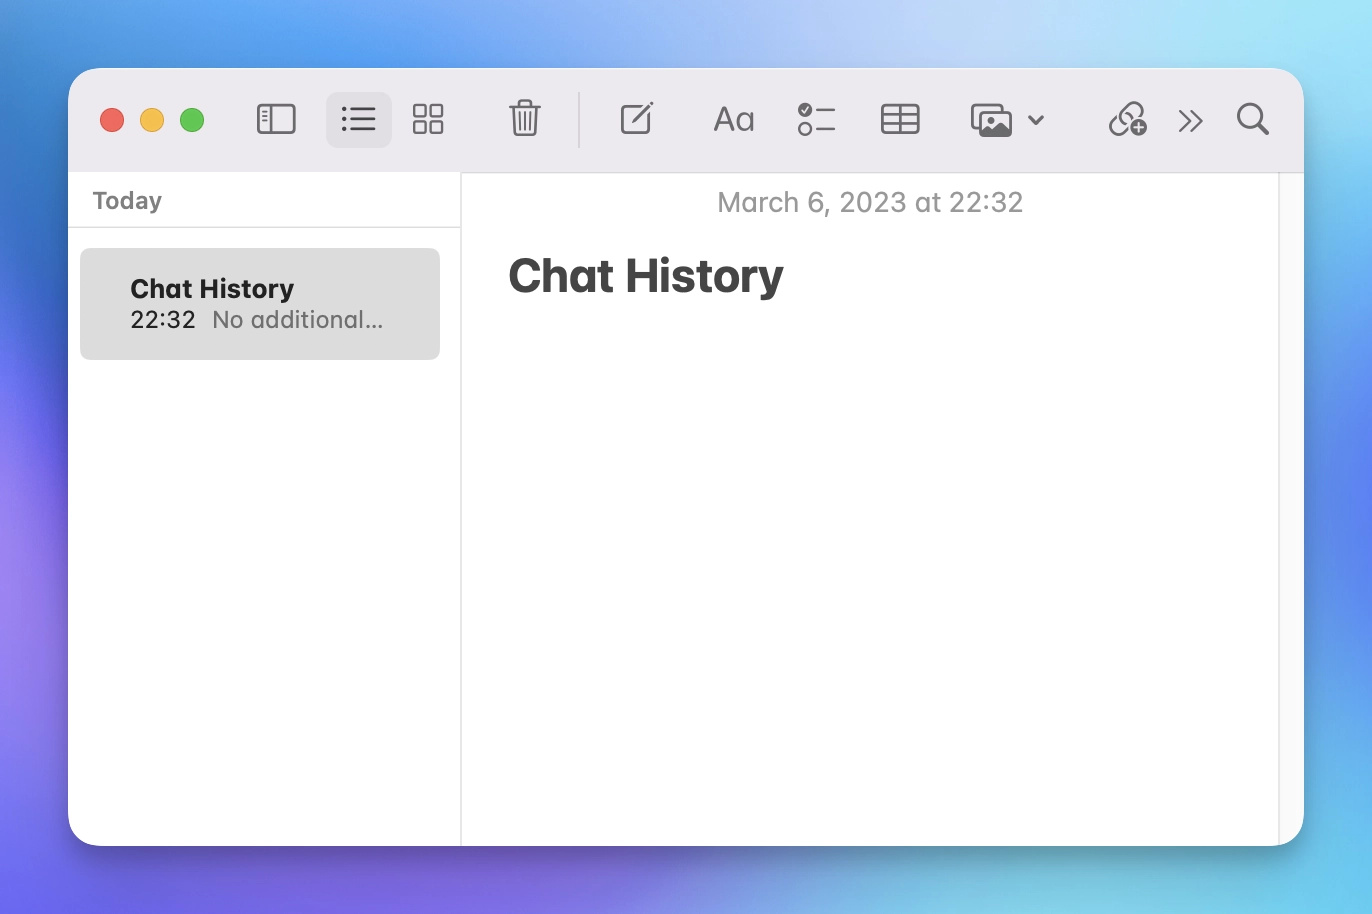Switch to gallery grid view
1372x914 pixels.
(x=428, y=120)
